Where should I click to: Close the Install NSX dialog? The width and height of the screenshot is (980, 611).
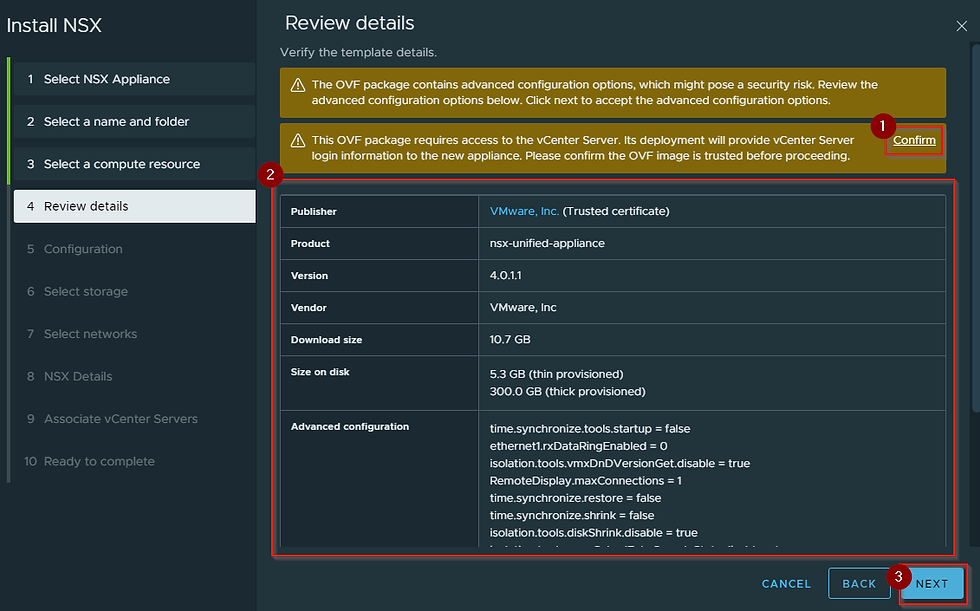click(961, 26)
